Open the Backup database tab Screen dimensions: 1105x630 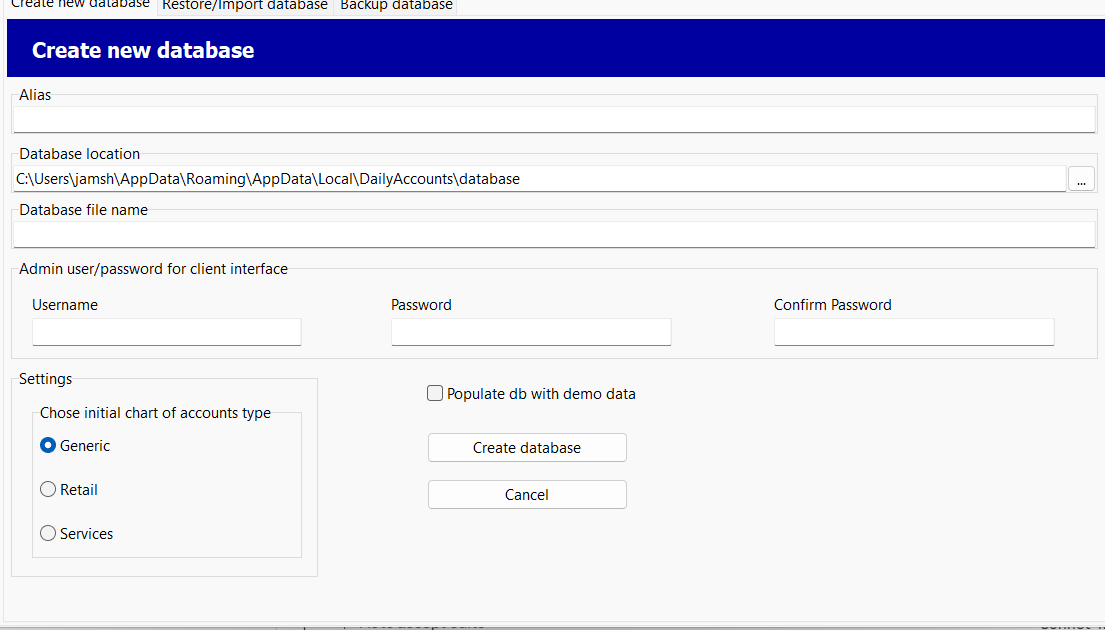point(396,6)
